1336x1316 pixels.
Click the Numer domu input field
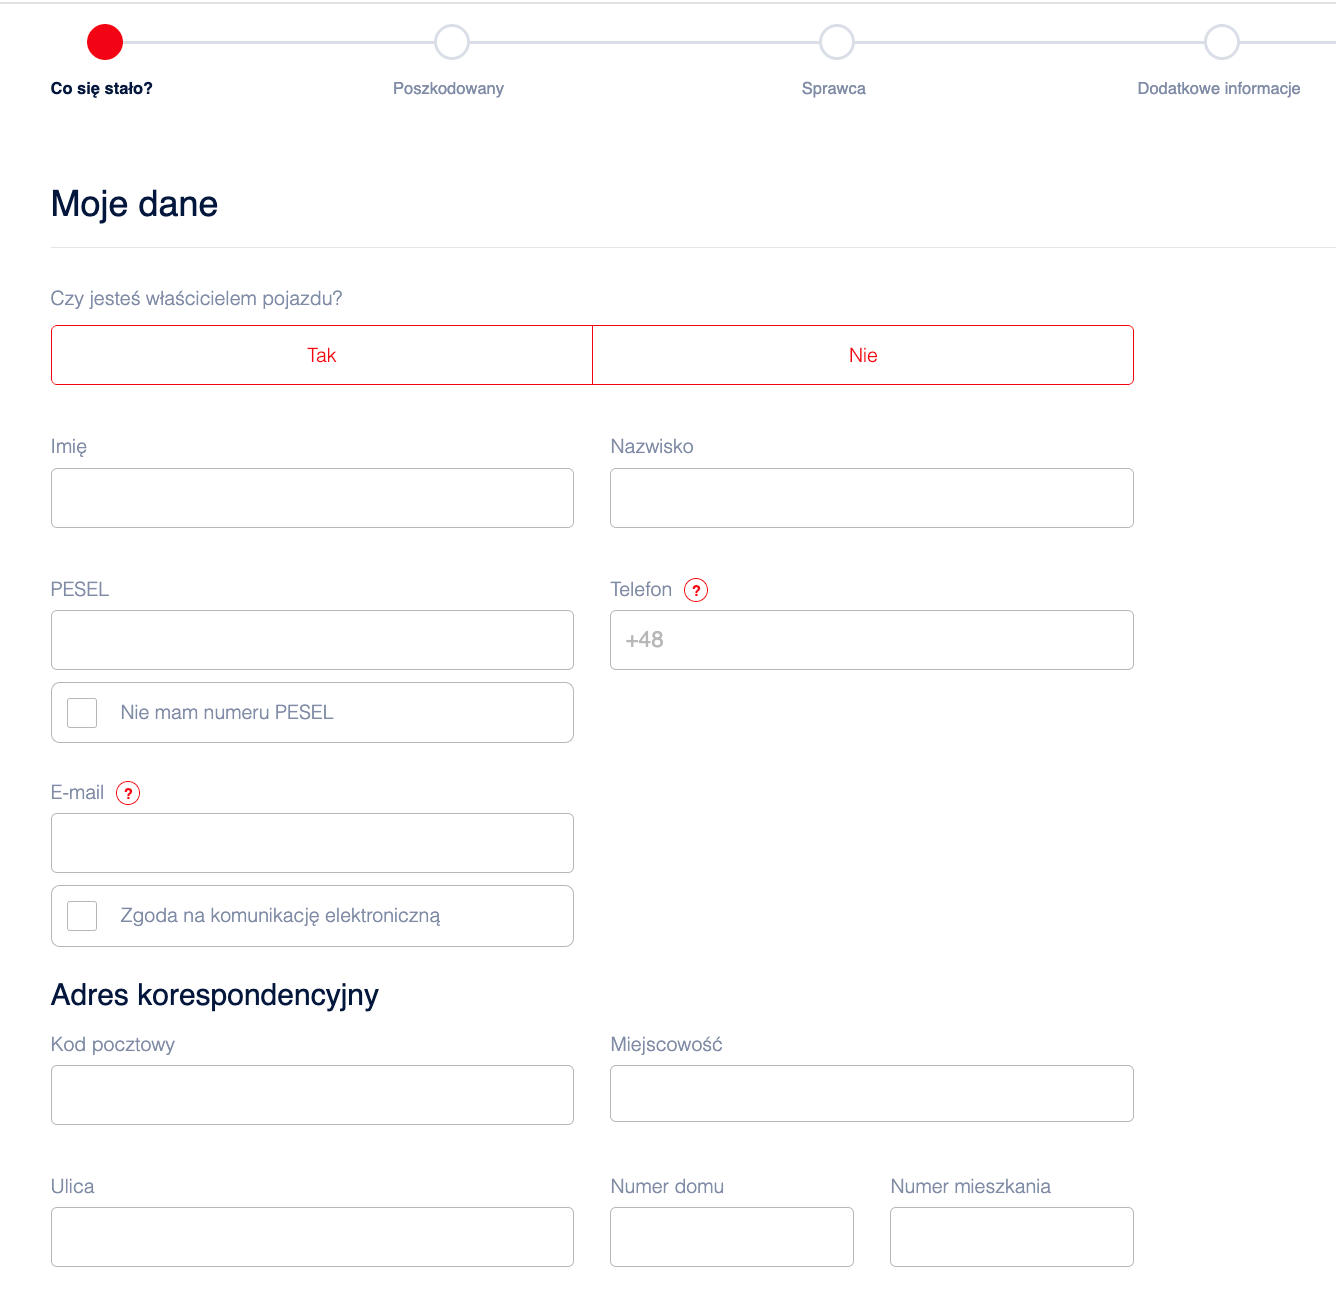pos(731,1237)
